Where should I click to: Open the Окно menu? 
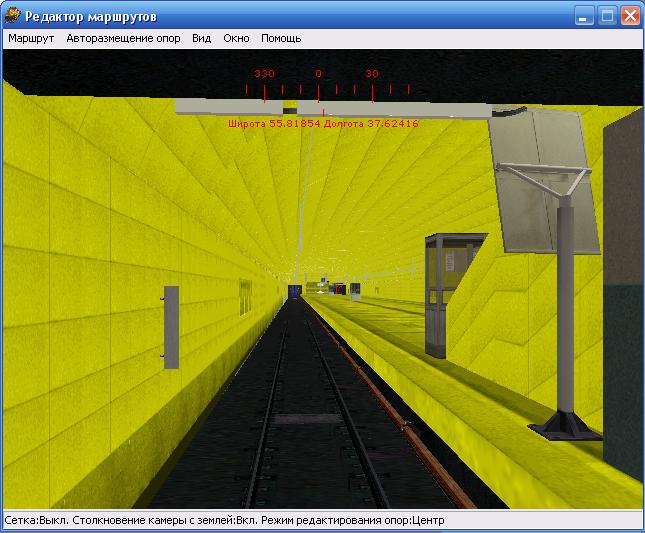pos(236,39)
